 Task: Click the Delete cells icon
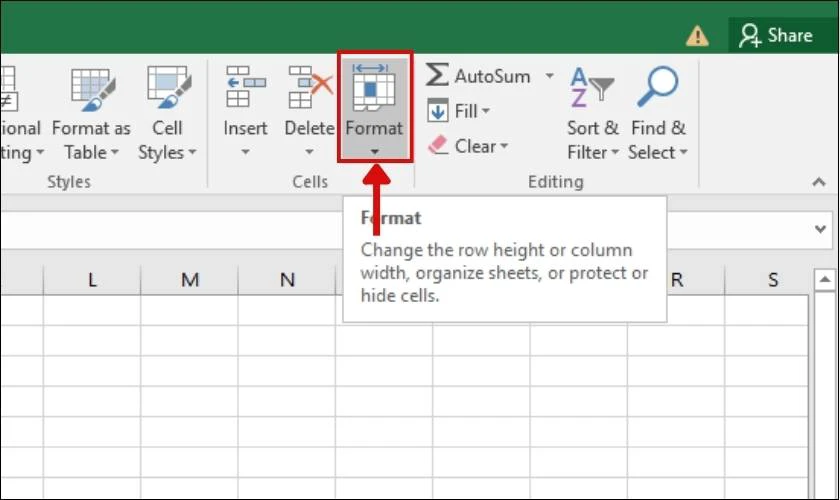(x=310, y=86)
